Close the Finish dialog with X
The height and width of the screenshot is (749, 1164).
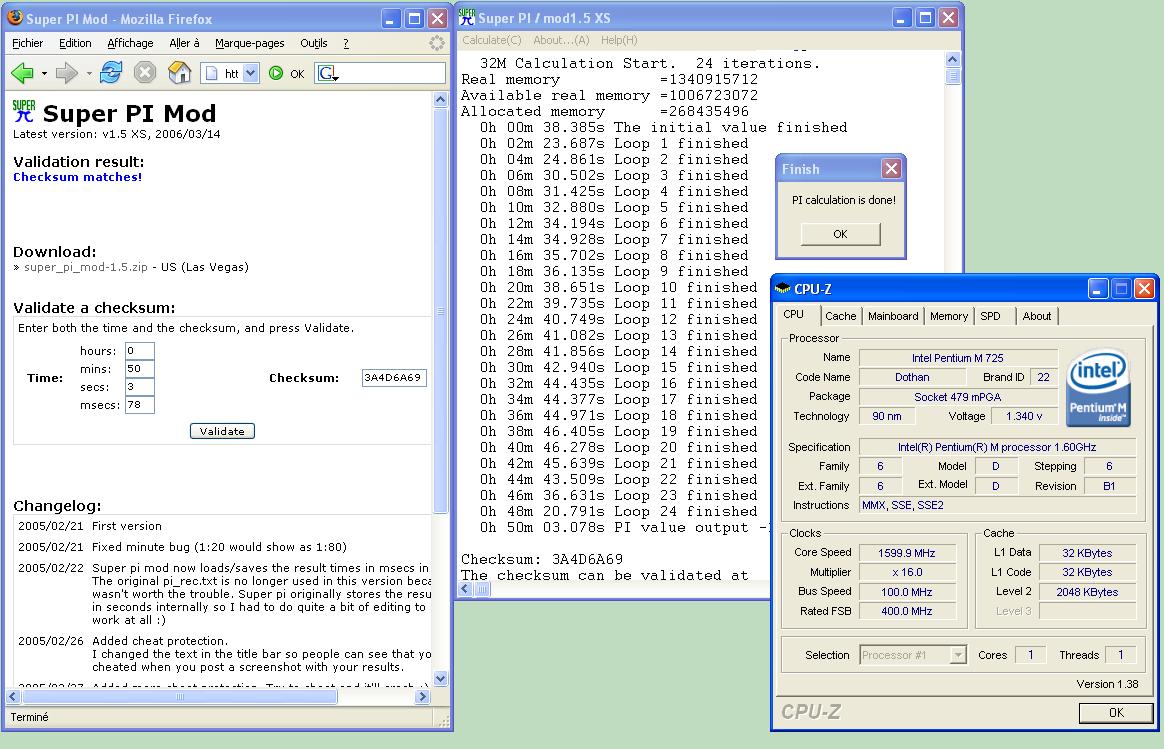click(891, 169)
